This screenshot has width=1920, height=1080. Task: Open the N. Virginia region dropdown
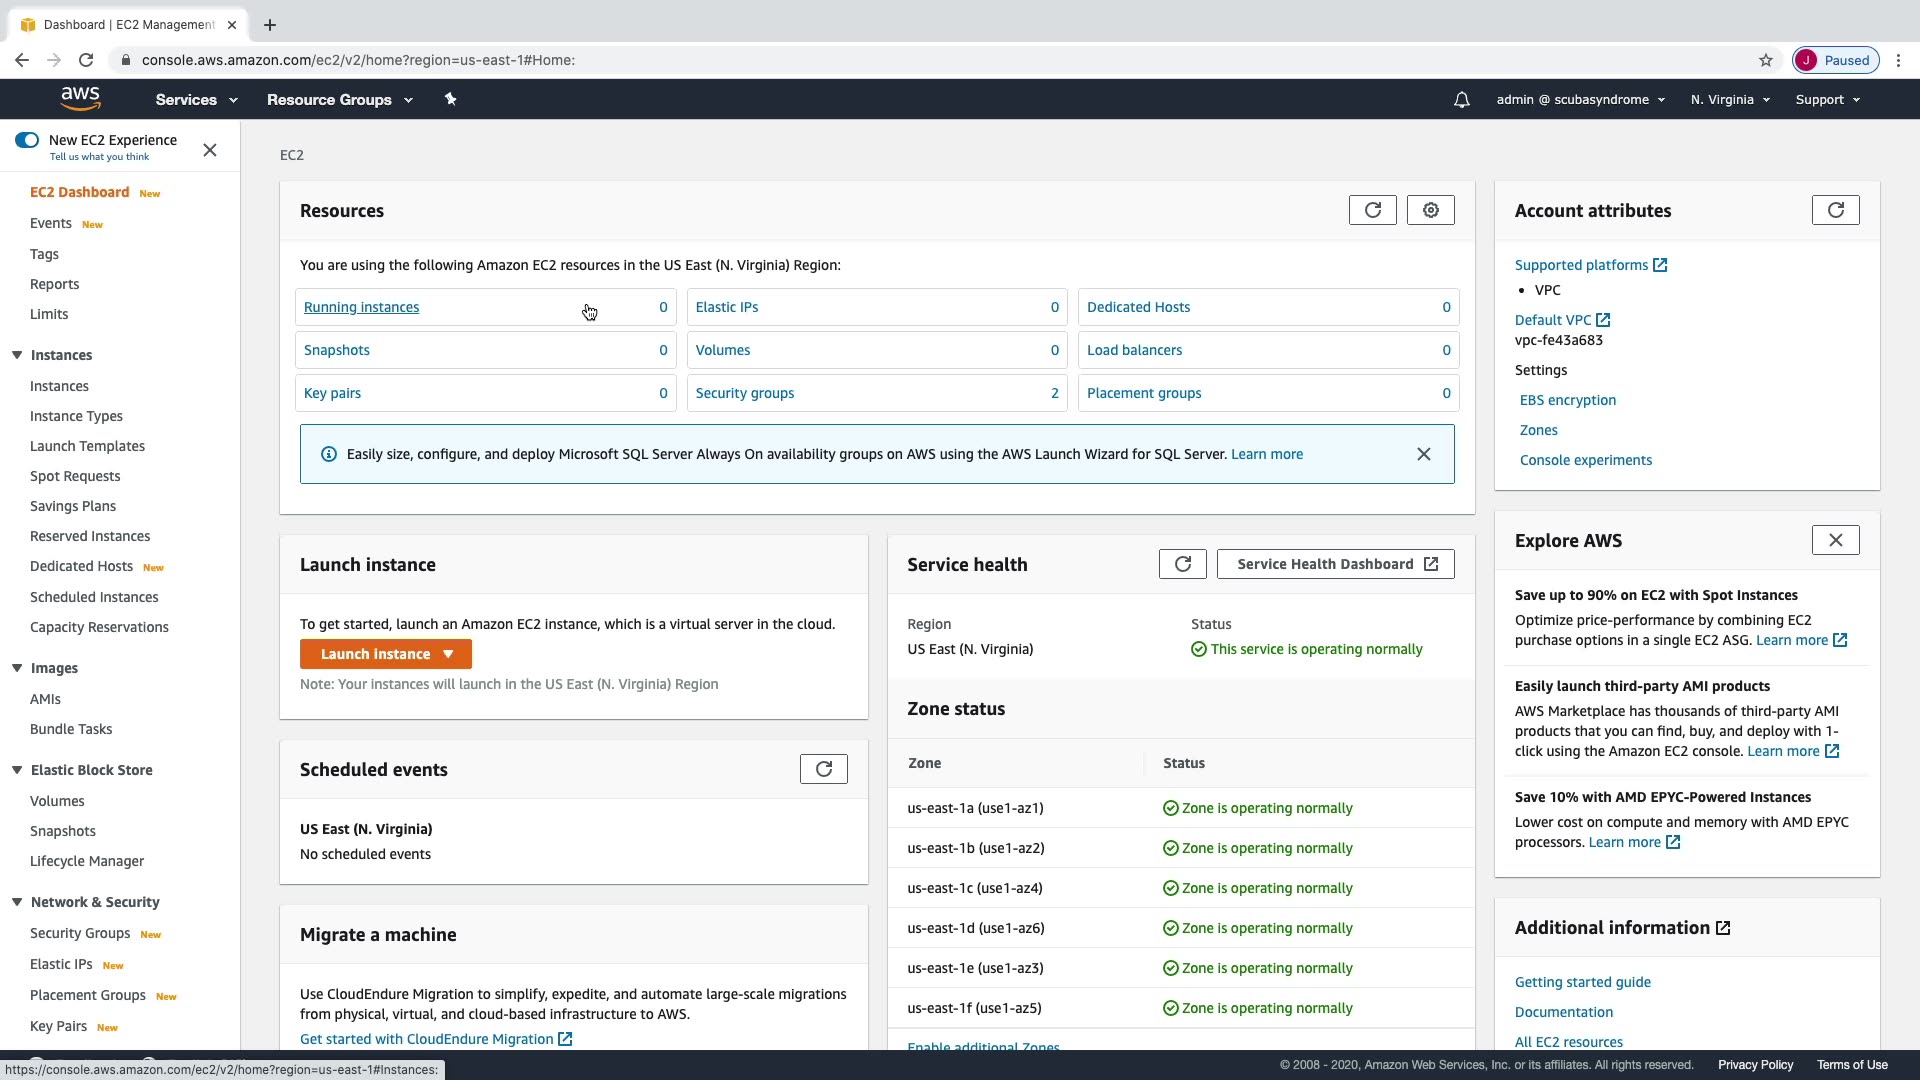click(x=1730, y=100)
